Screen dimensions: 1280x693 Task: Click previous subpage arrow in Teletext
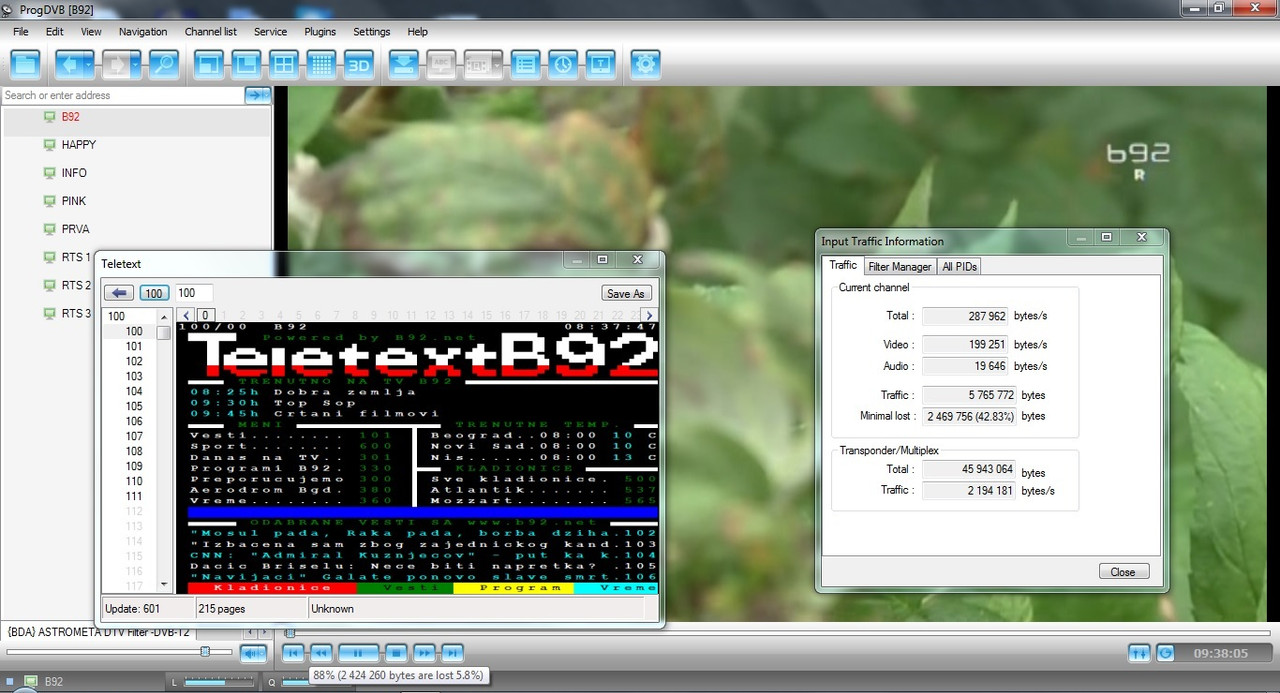coord(185,315)
